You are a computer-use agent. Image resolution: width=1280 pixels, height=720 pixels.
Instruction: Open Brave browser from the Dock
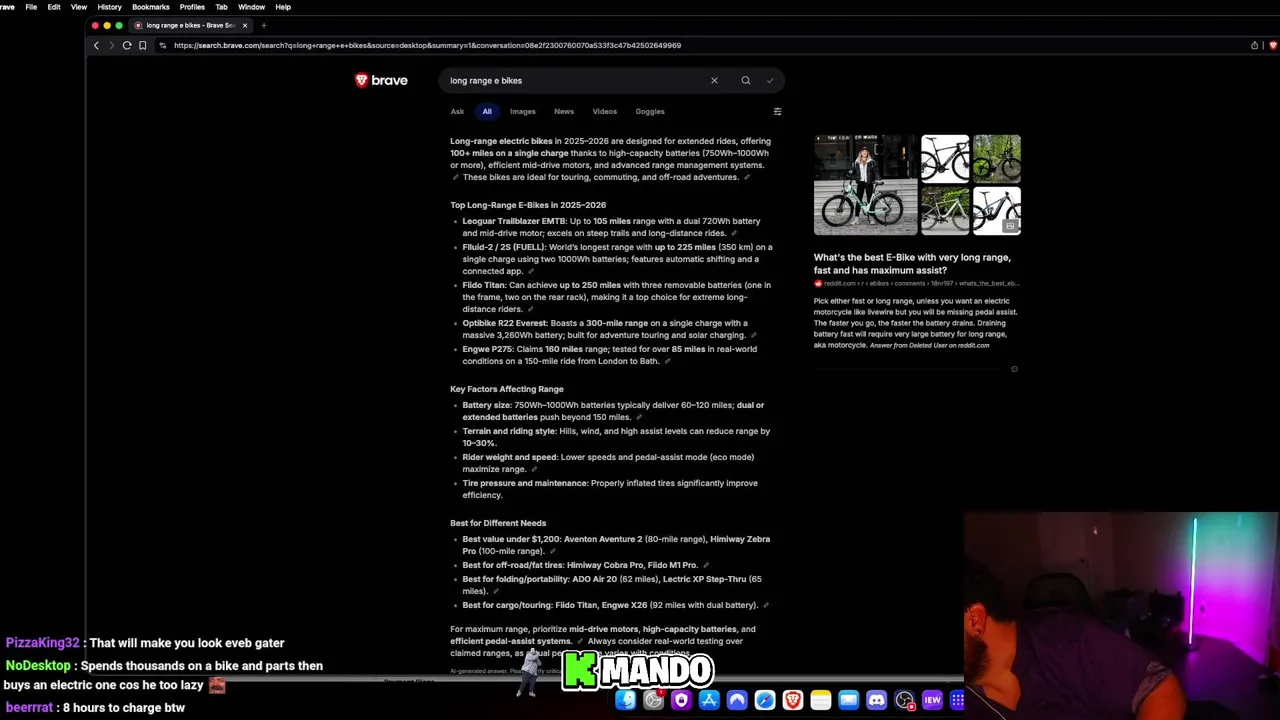(x=793, y=700)
